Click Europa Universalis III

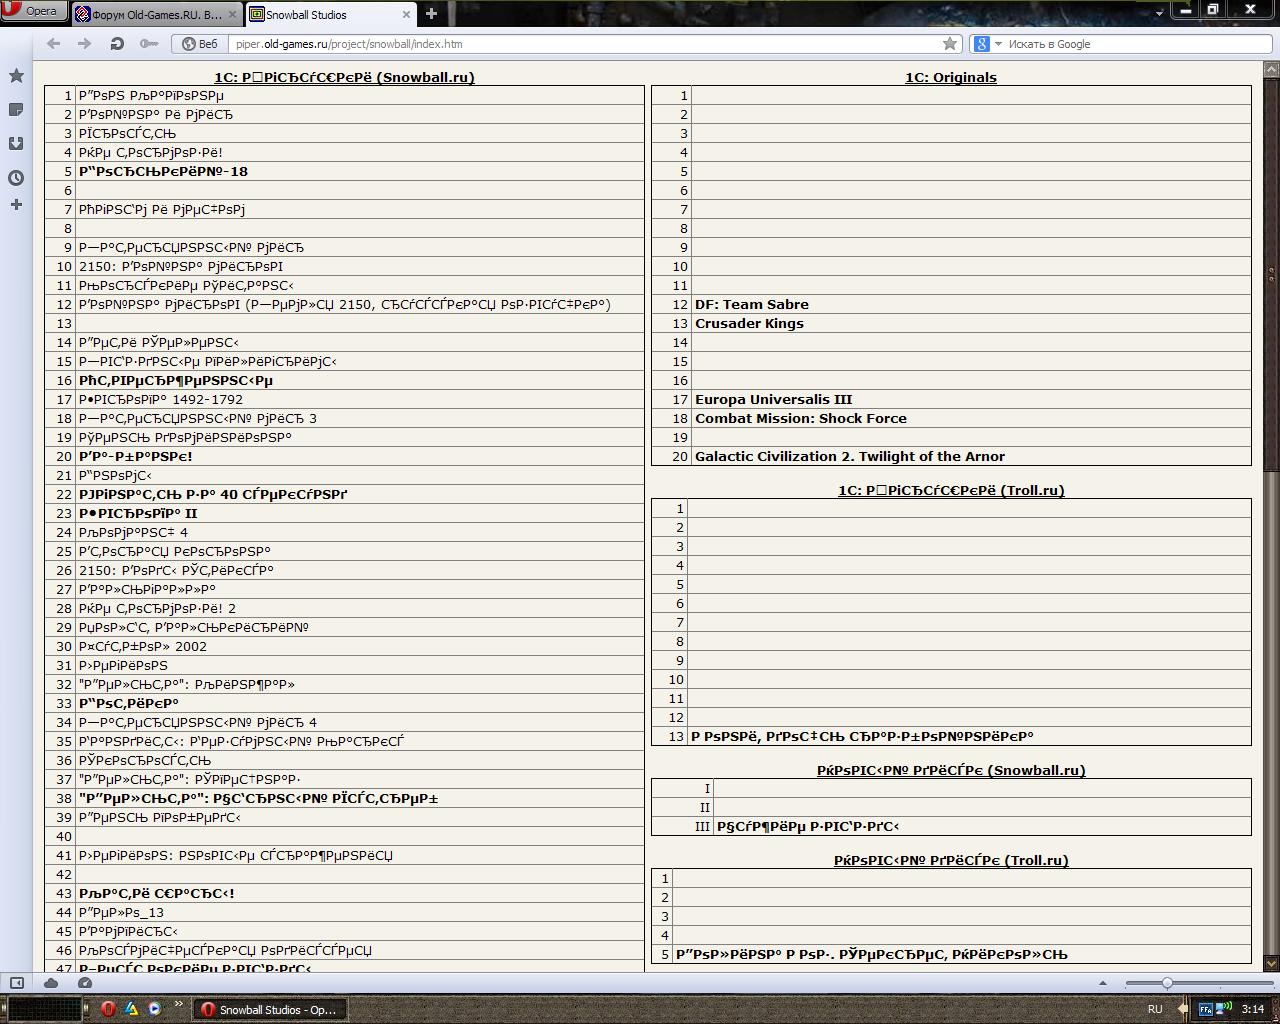pyautogui.click(x=773, y=399)
